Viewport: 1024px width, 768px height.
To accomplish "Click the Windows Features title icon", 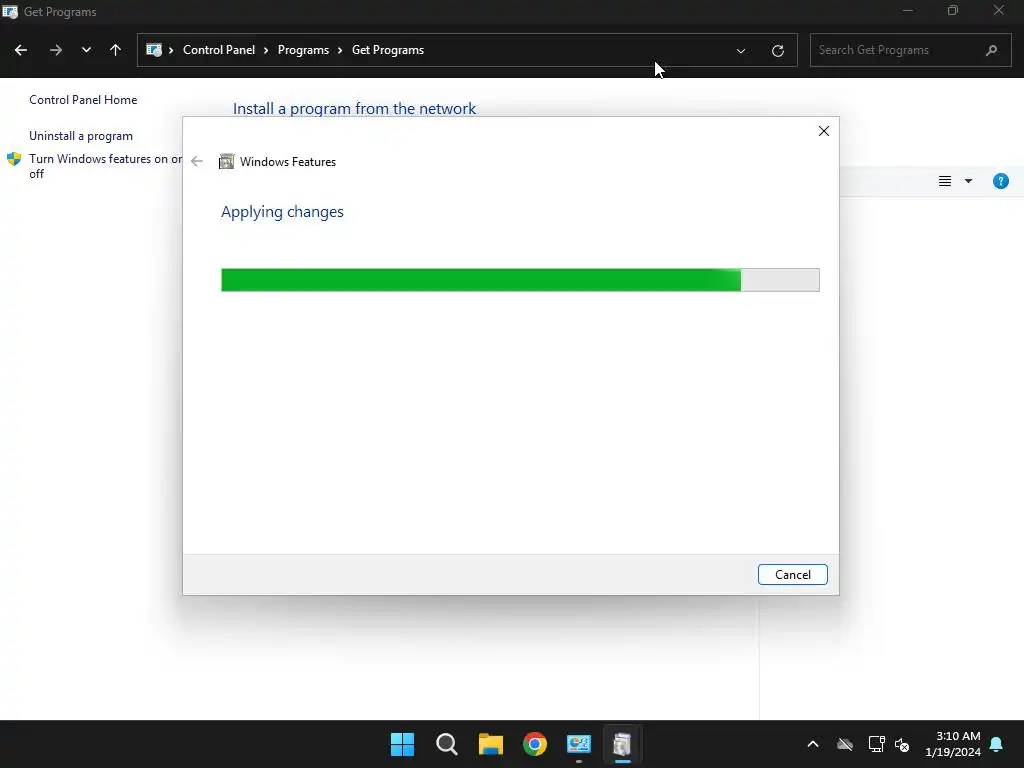I will 226,161.
